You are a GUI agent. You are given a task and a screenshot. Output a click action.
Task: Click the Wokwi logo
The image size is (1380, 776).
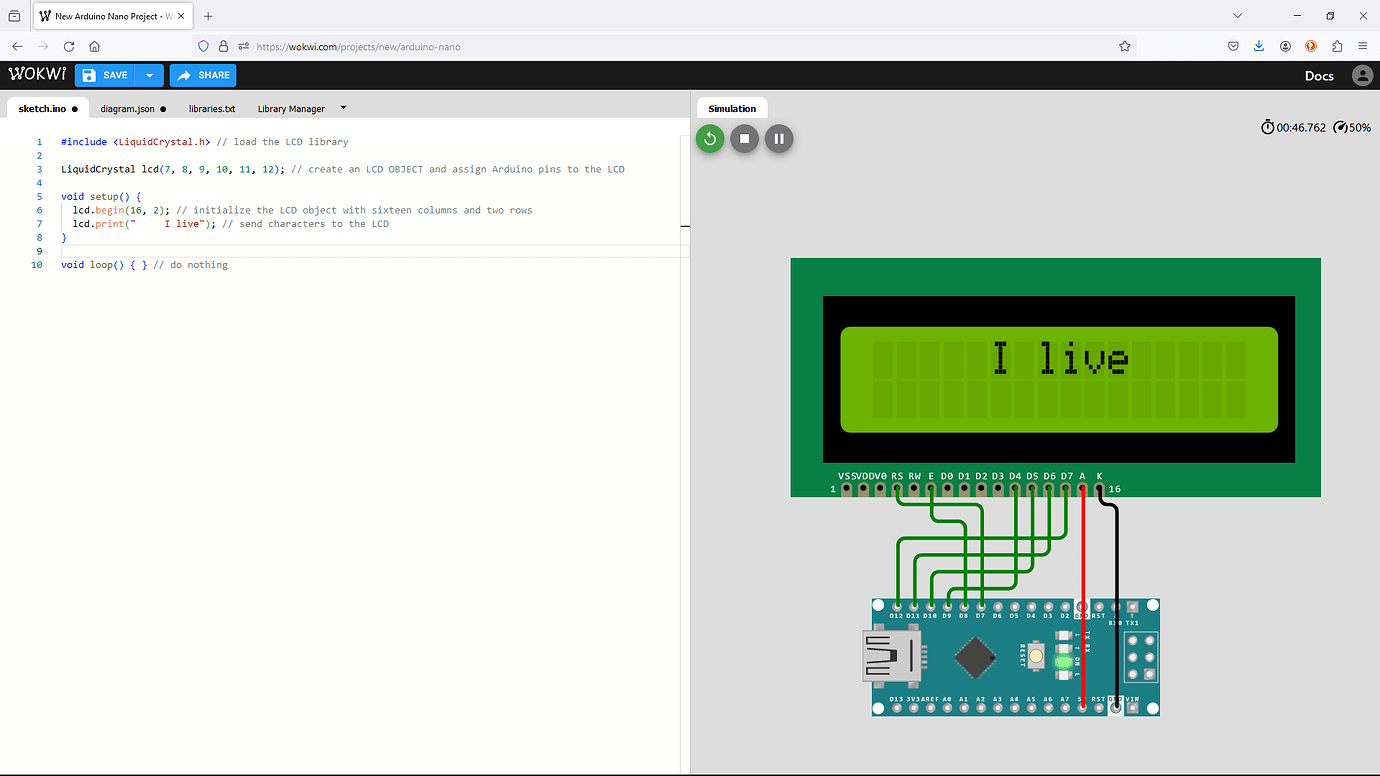coord(37,75)
